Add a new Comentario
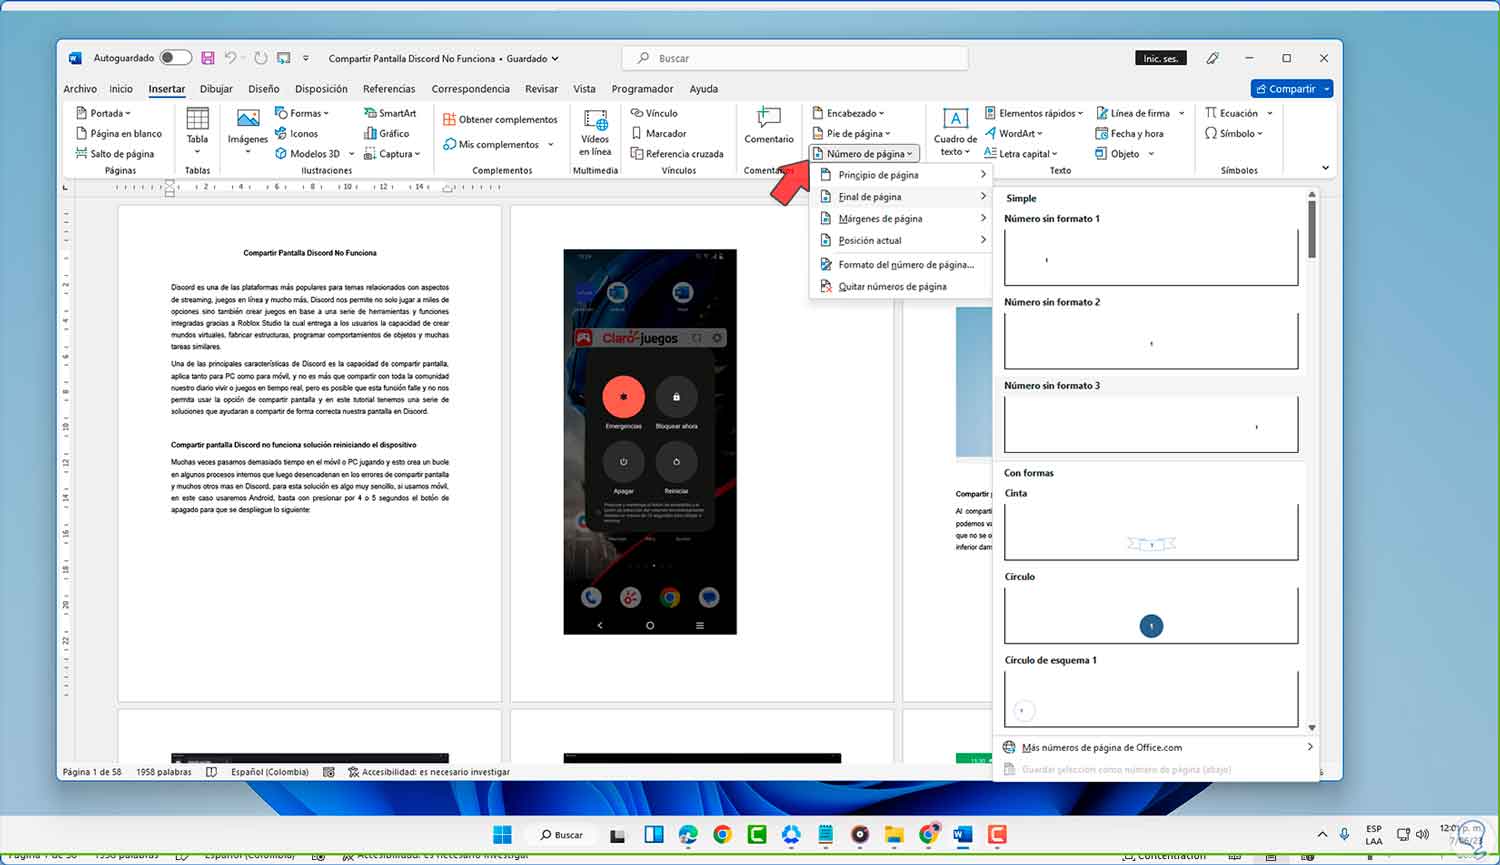 pyautogui.click(x=769, y=126)
